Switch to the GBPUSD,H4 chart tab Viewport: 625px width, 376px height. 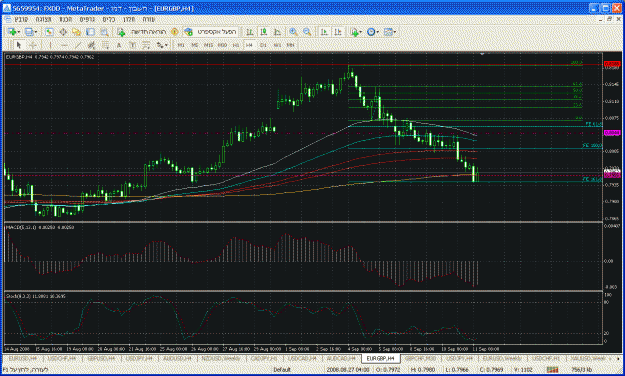pos(101,358)
